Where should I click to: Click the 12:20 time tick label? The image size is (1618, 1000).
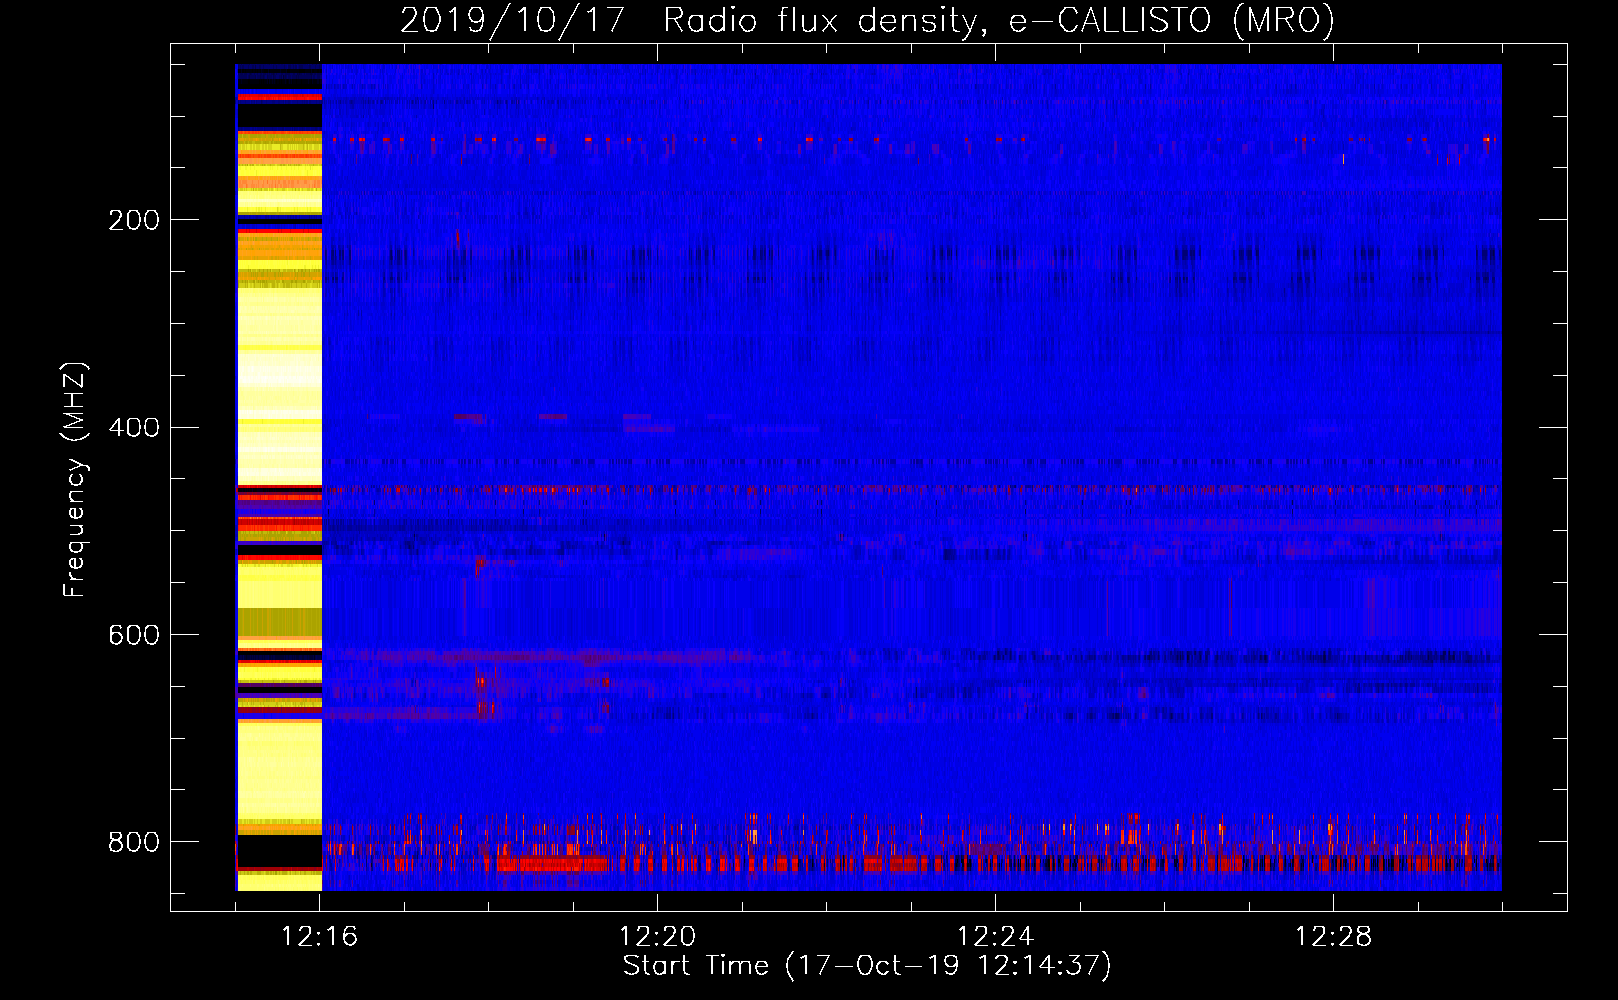[x=658, y=937]
